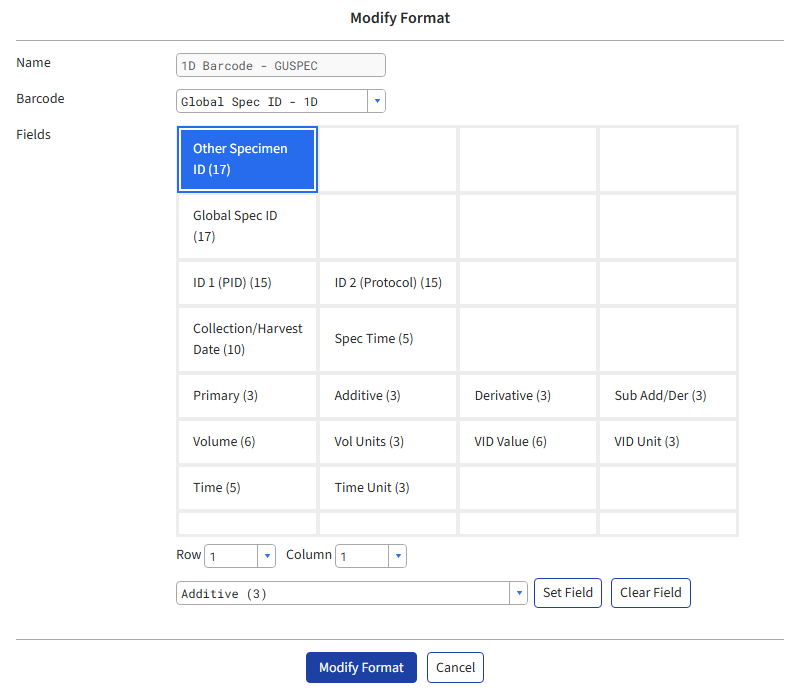Select the Time (5) cell

pyautogui.click(x=247, y=488)
